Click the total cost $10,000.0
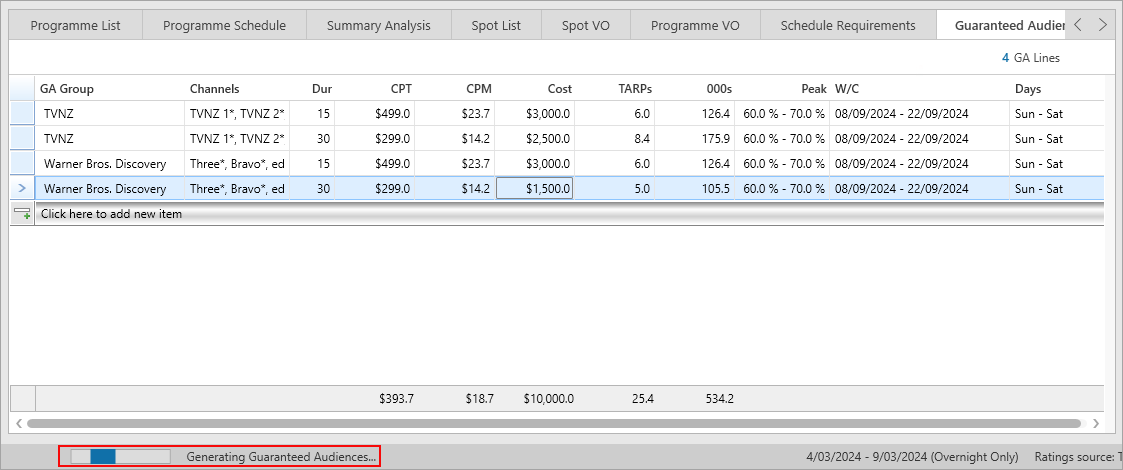The height and width of the screenshot is (470, 1123). (548, 399)
